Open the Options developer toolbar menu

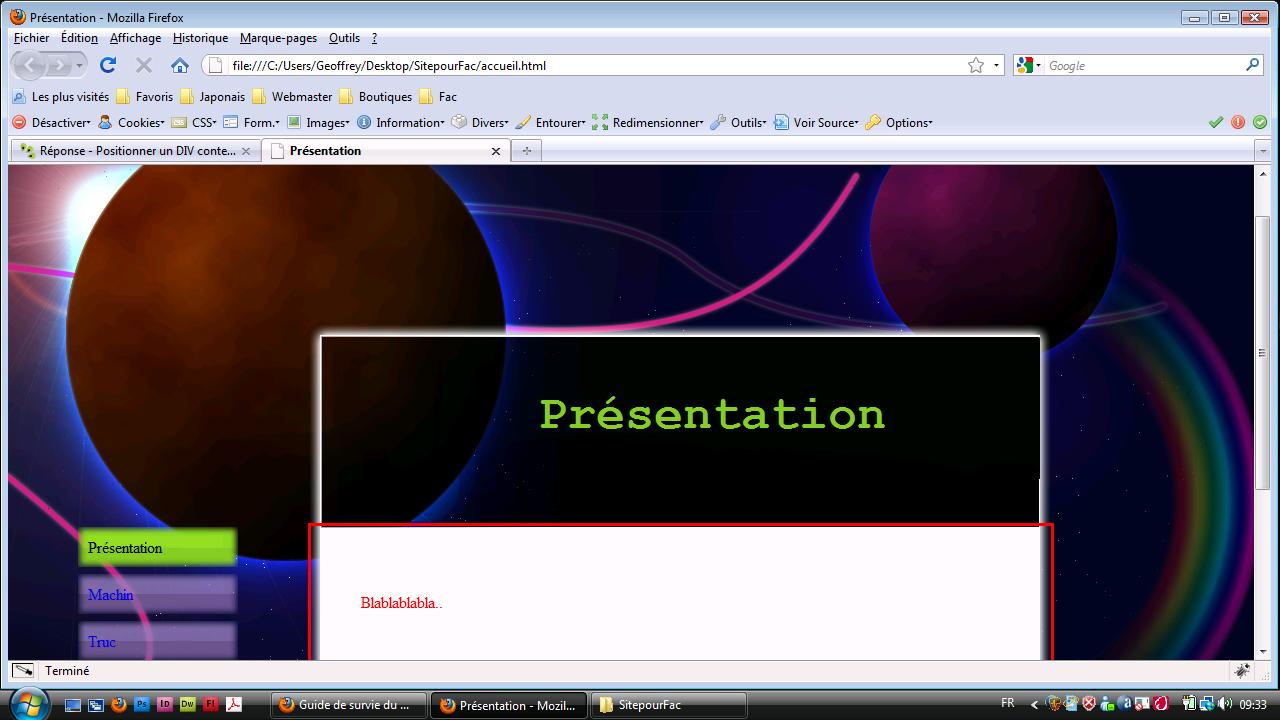click(899, 123)
